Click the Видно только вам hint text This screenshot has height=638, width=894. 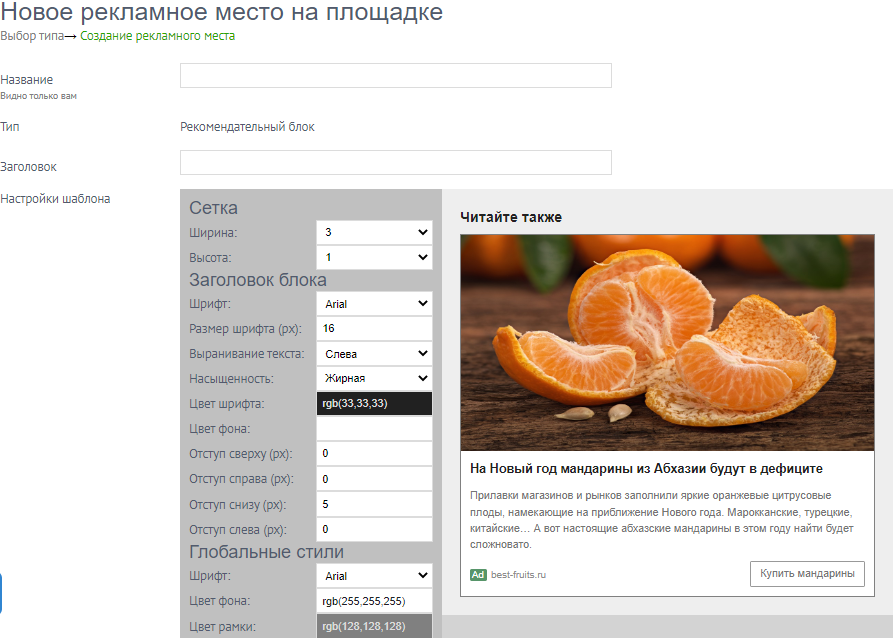pos(38,96)
